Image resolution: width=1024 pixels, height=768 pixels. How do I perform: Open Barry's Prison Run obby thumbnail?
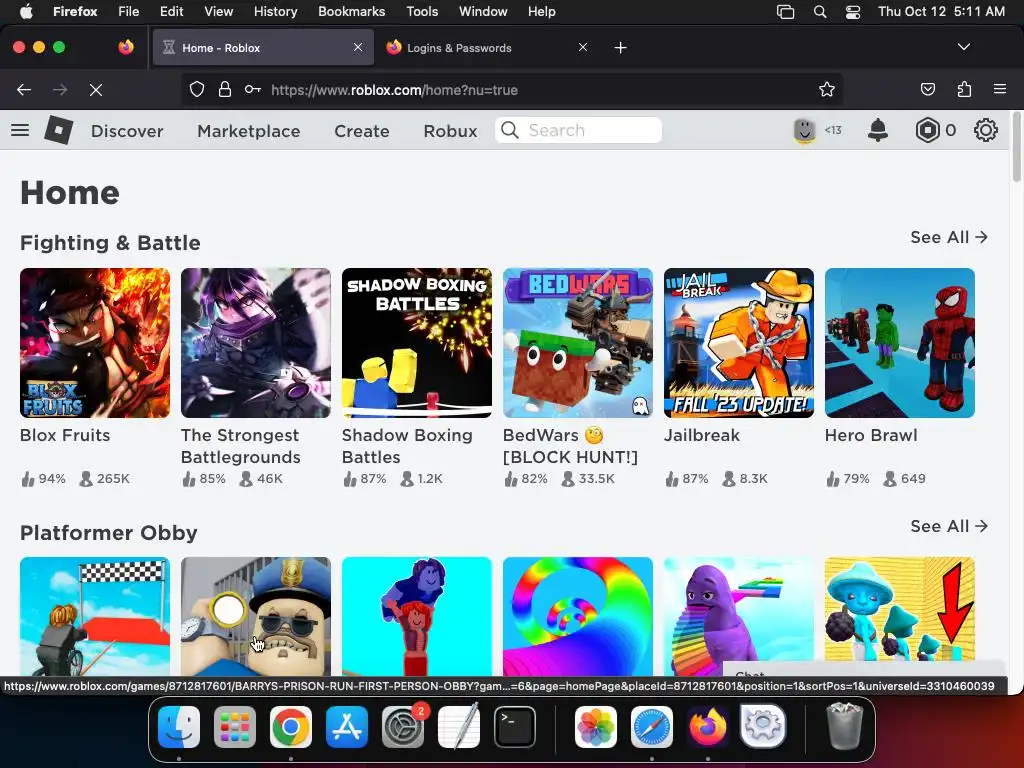[255, 616]
